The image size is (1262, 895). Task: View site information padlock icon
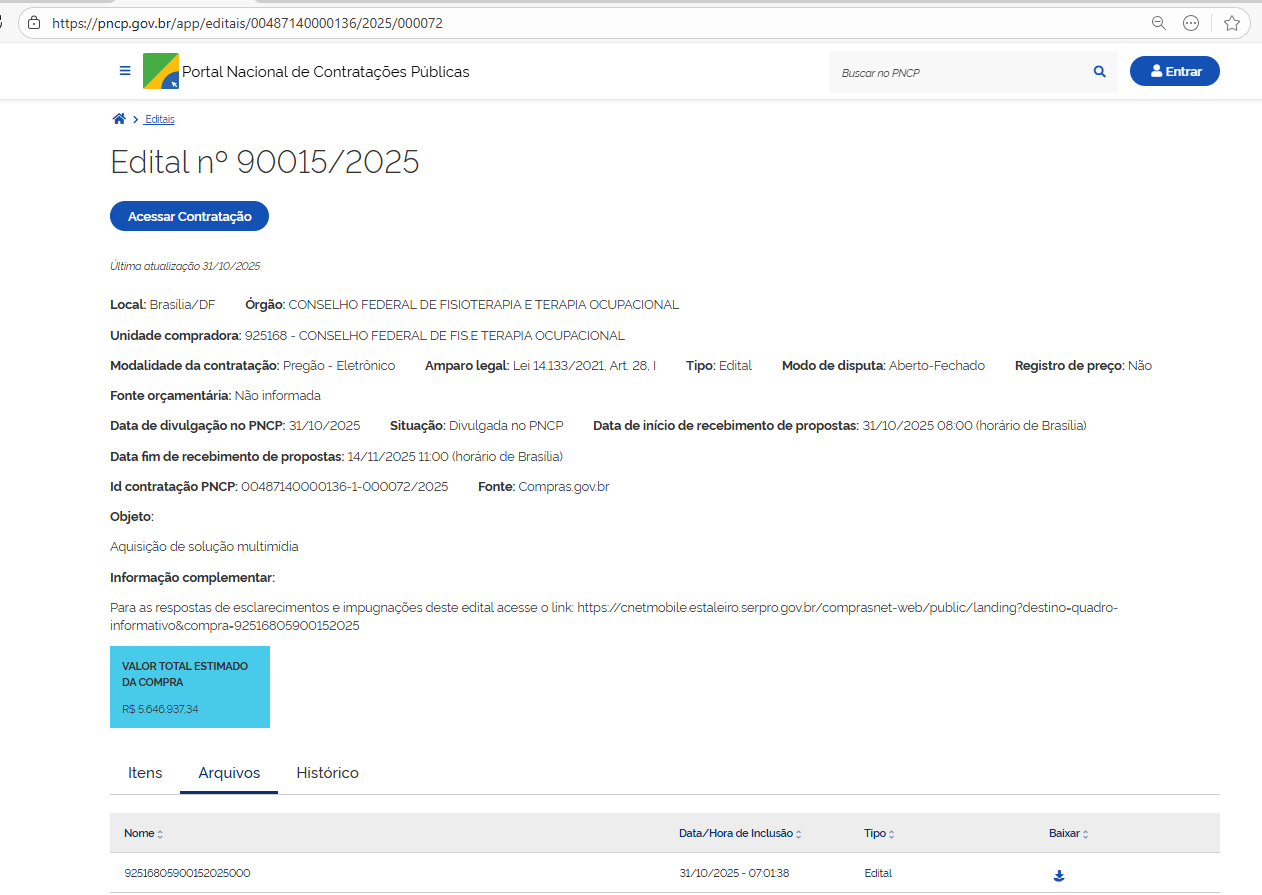pos(34,23)
